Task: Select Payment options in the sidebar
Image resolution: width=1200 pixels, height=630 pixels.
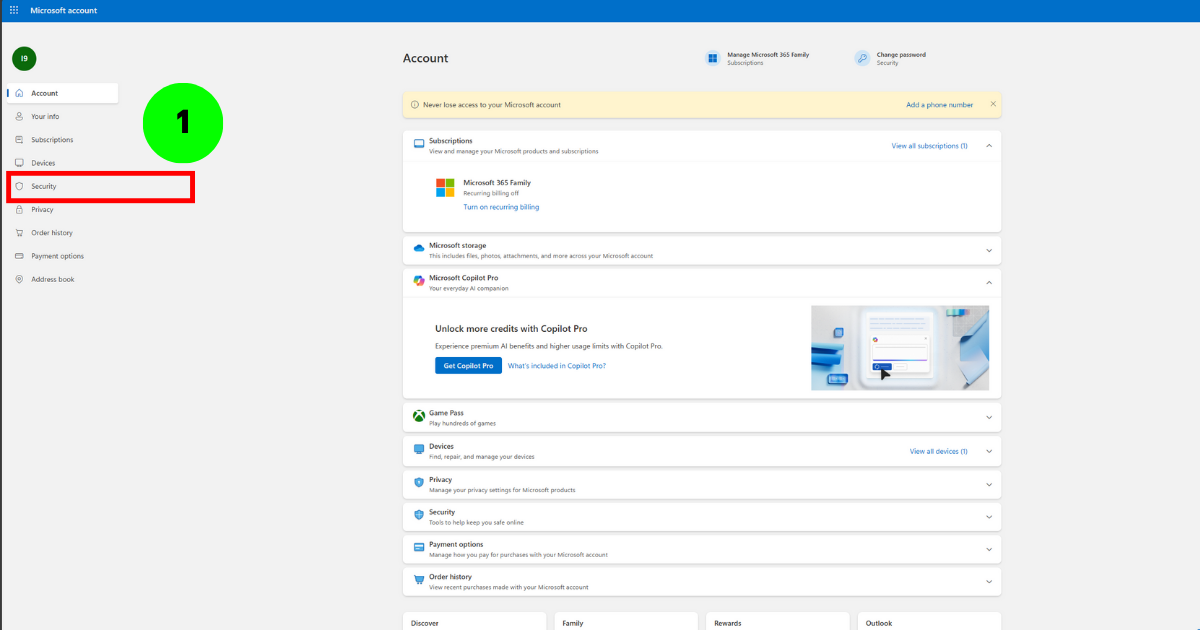Action: pos(57,256)
